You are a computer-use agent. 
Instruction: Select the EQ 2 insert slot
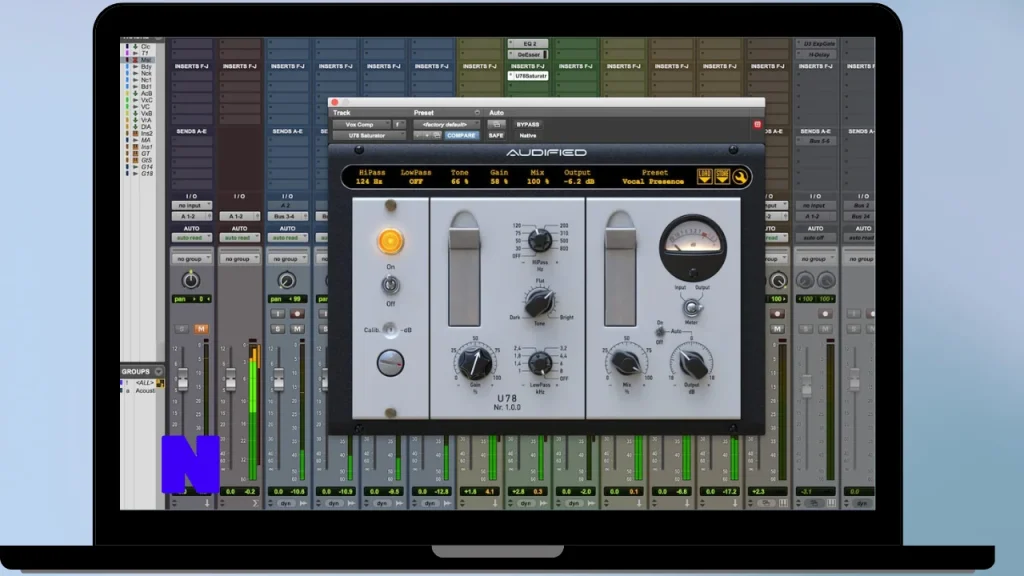pyautogui.click(x=528, y=44)
